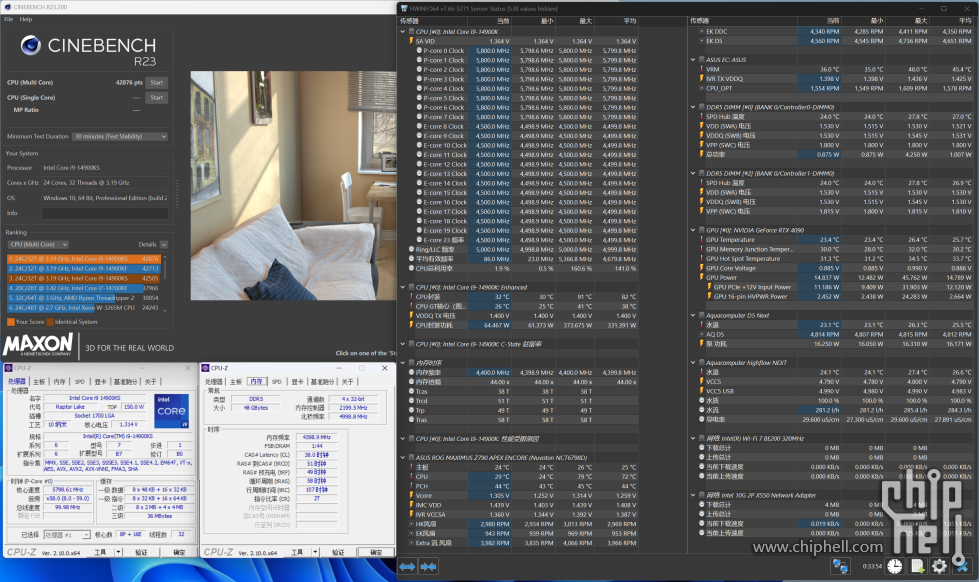Open the Cinebench File menu
979x582 pixels.
tap(9, 19)
